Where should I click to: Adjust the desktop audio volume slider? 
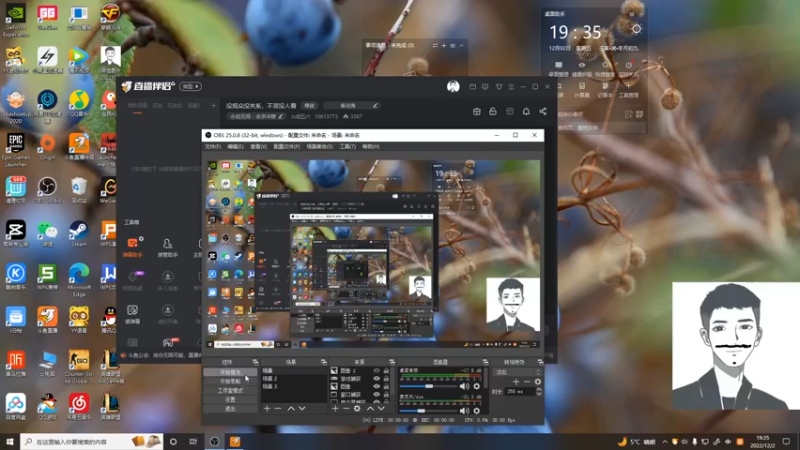(x=429, y=387)
